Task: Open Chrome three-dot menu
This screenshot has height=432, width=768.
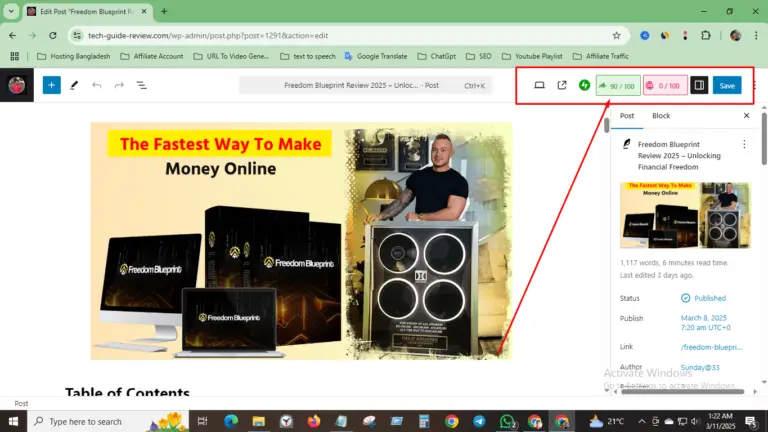Action: click(756, 35)
